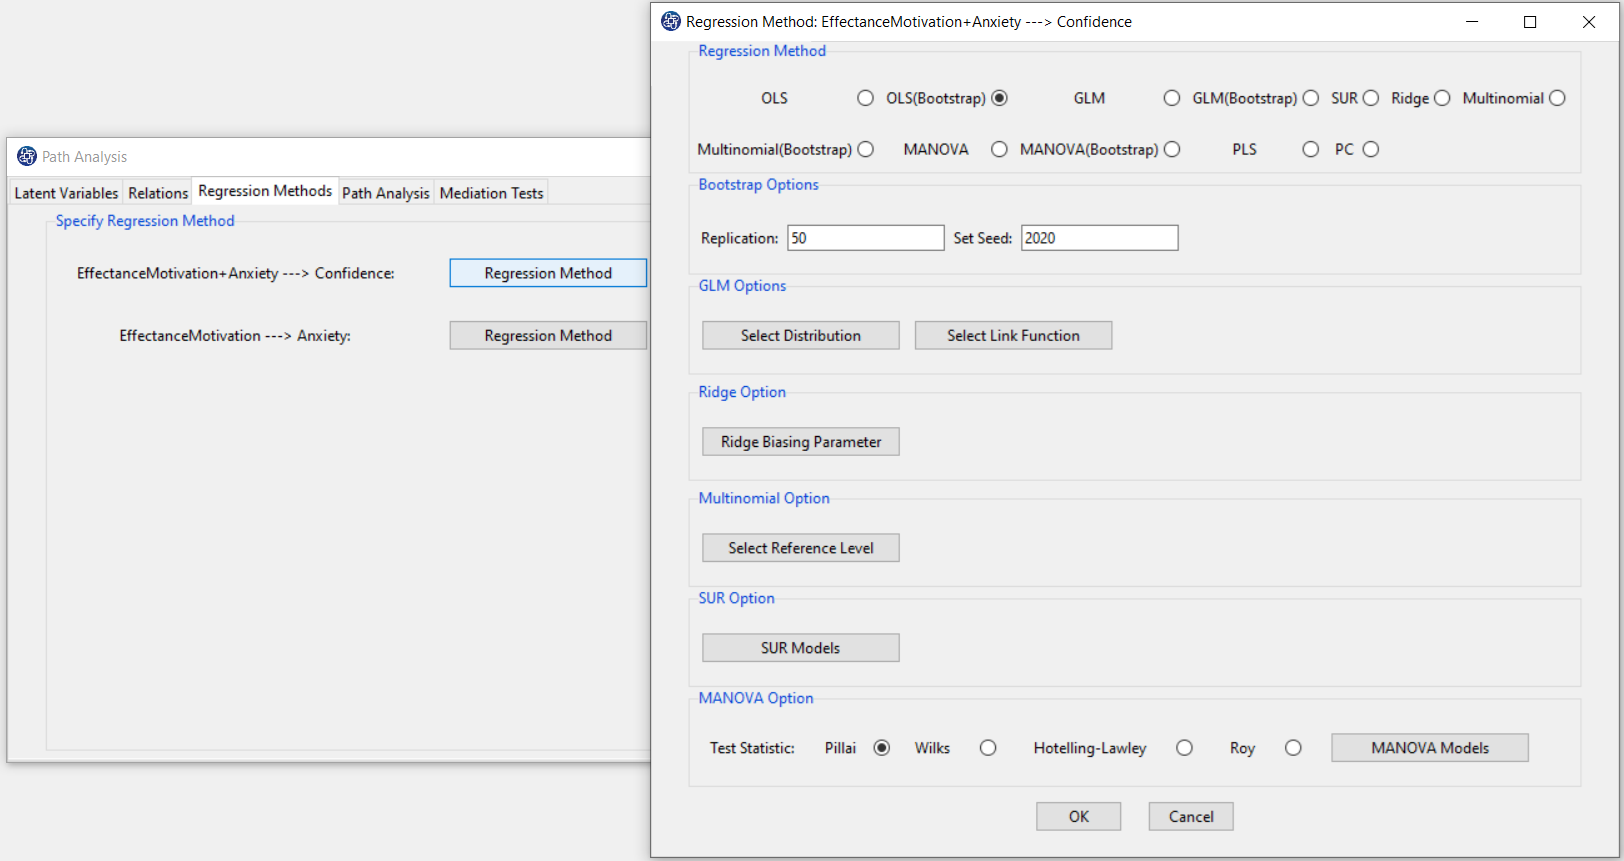
Task: Open Regression Method for Confidence path
Action: 548,273
